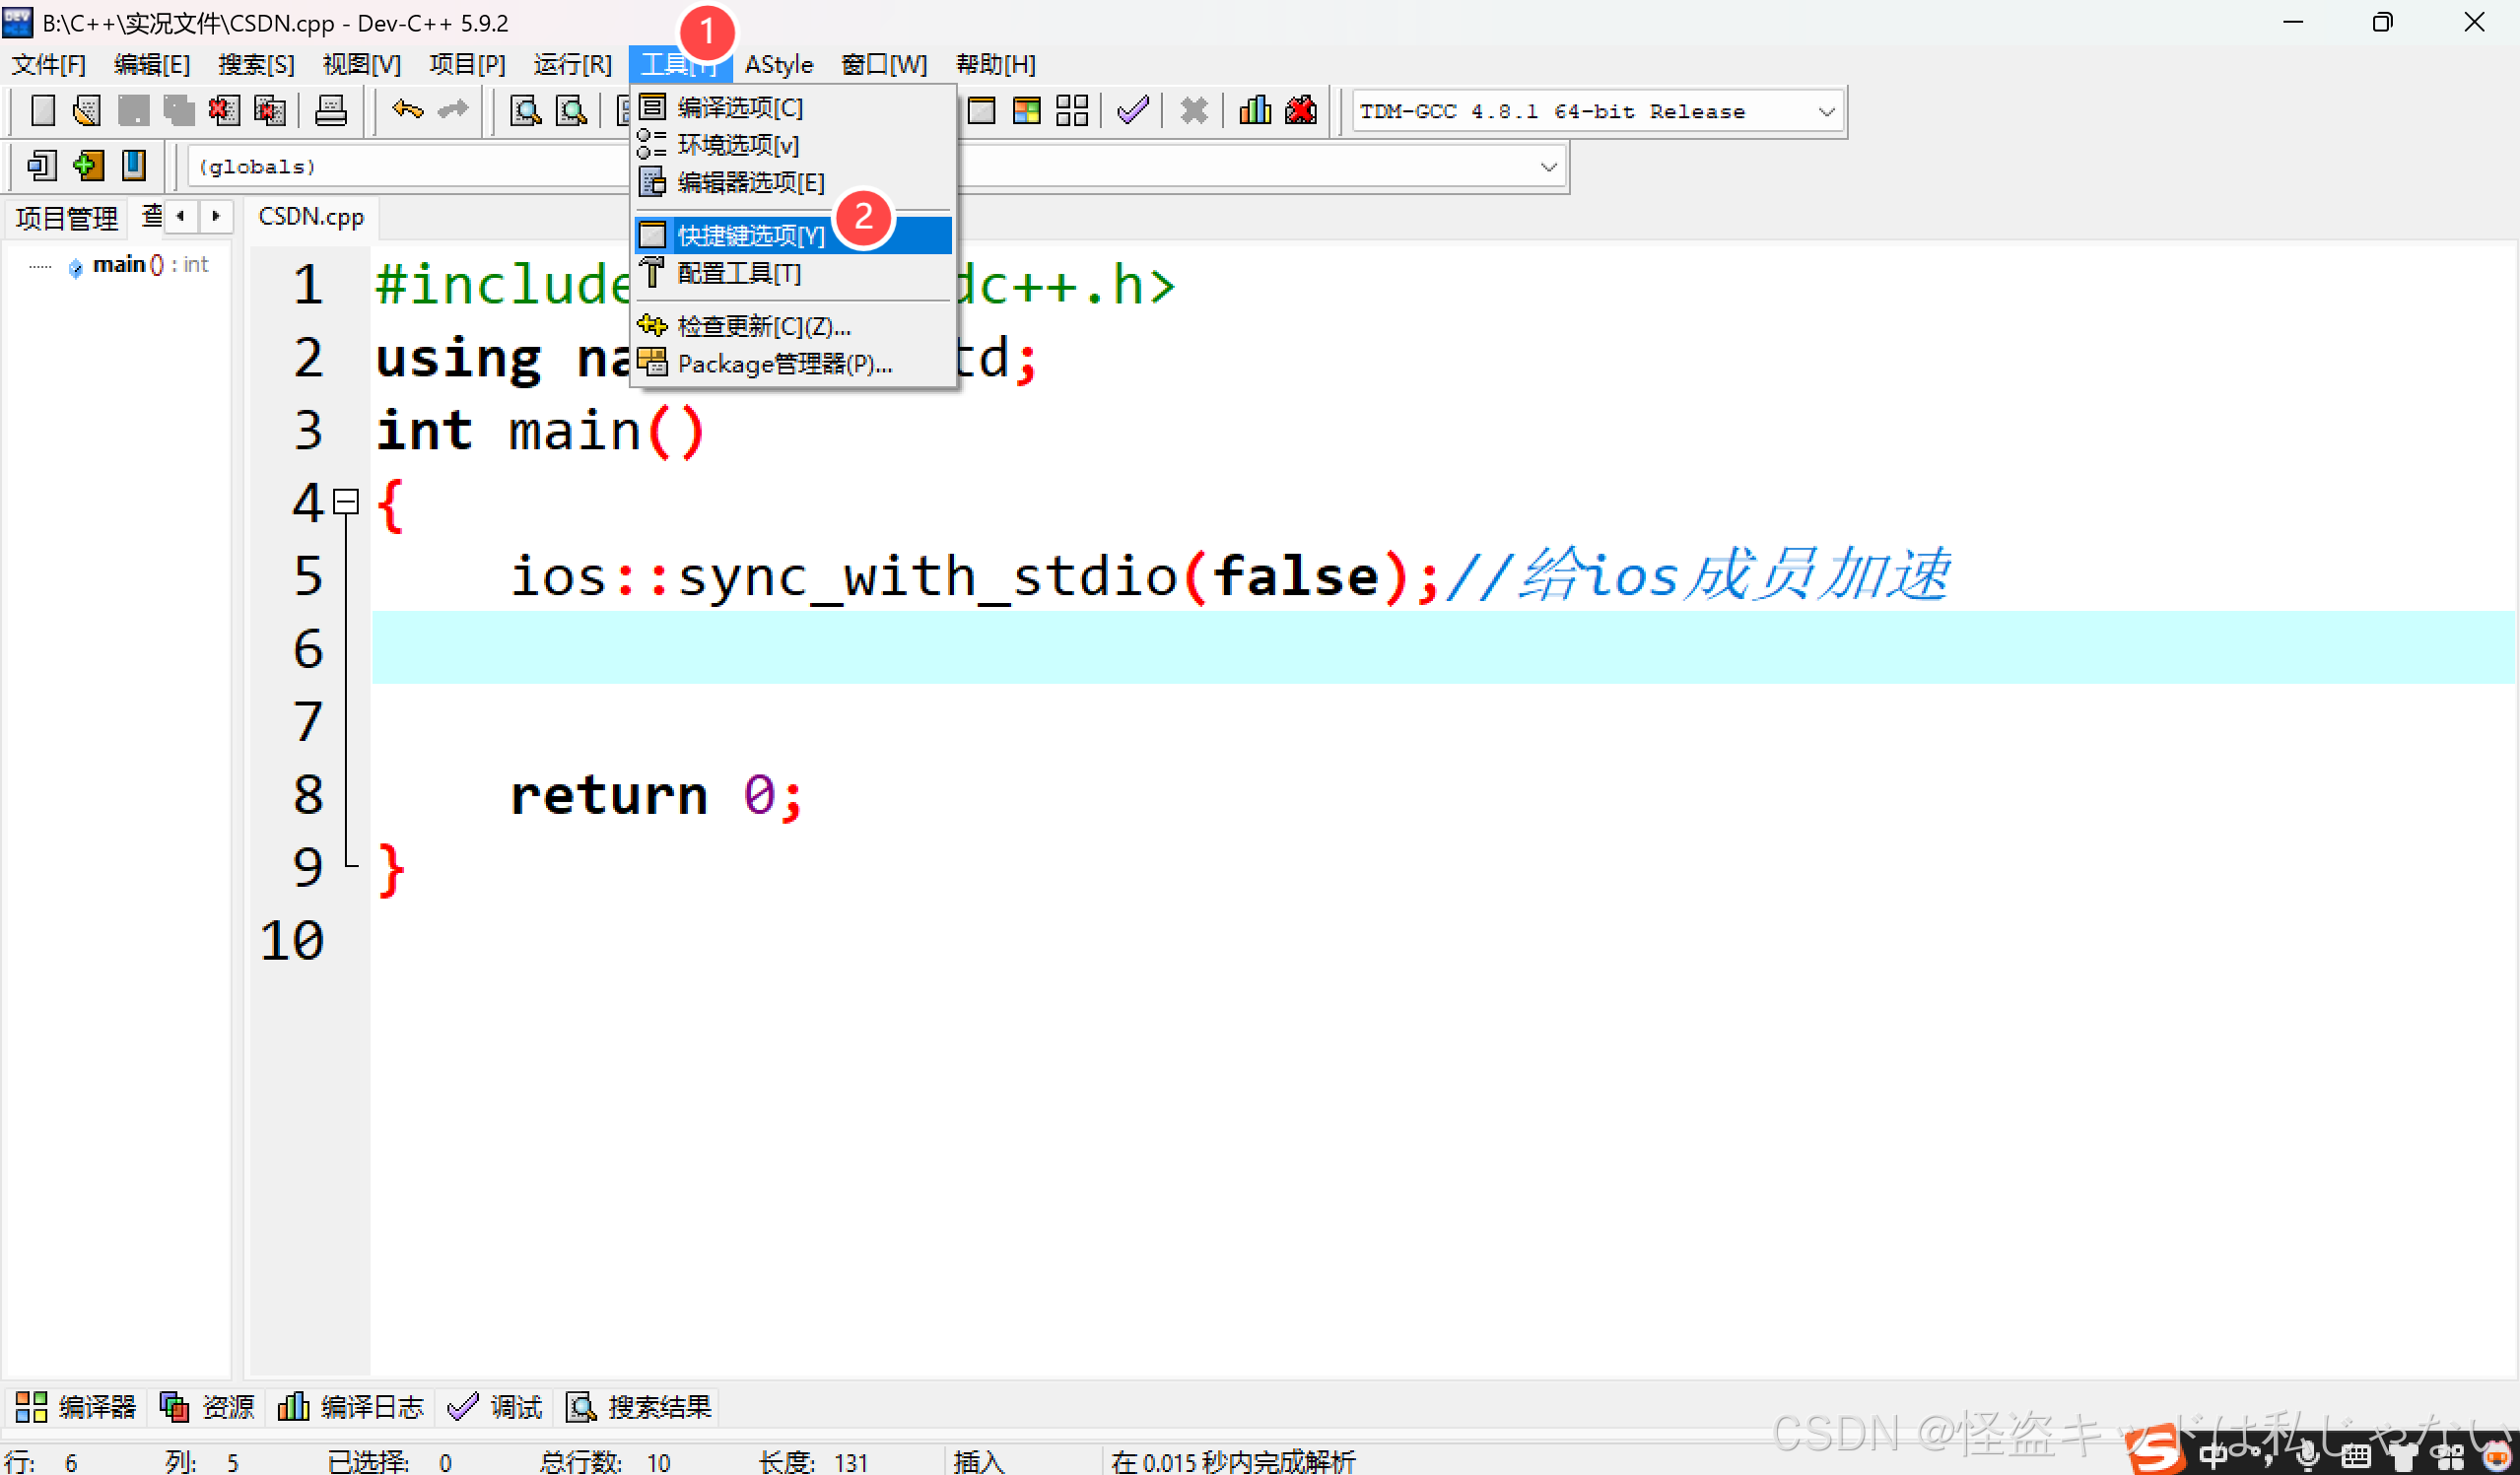
Task: Place cursor on highlighted line 6
Action: click(1442, 648)
